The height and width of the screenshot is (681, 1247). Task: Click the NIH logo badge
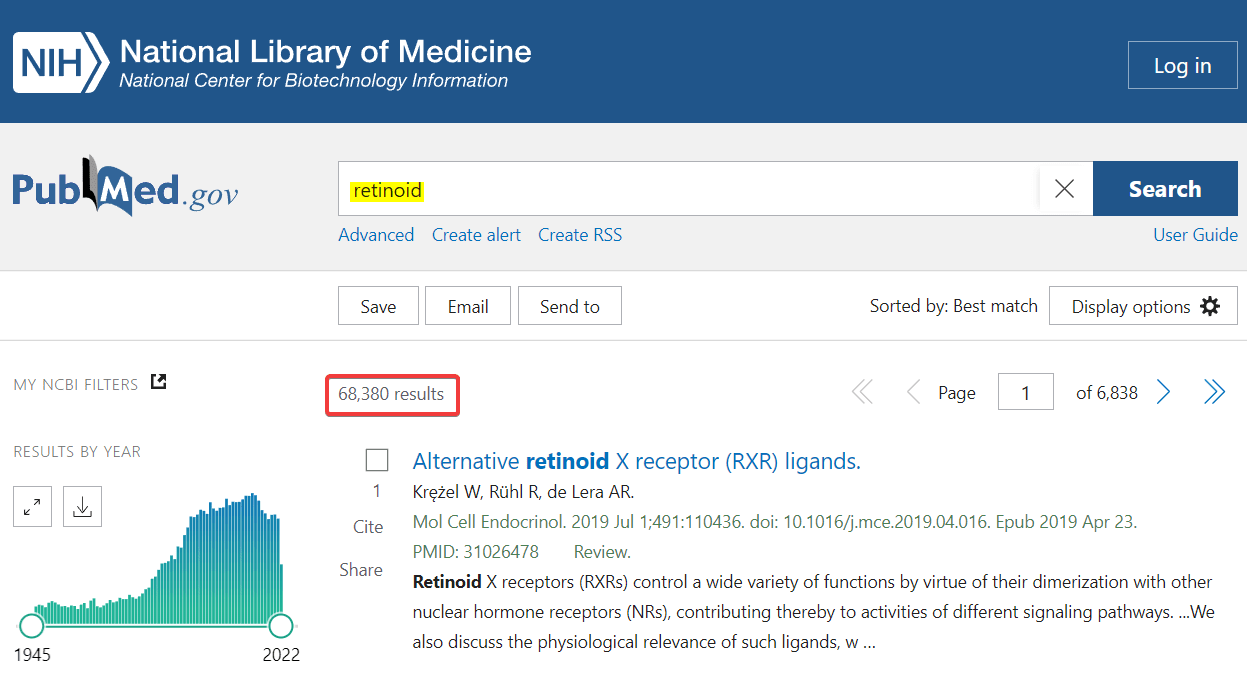point(60,62)
